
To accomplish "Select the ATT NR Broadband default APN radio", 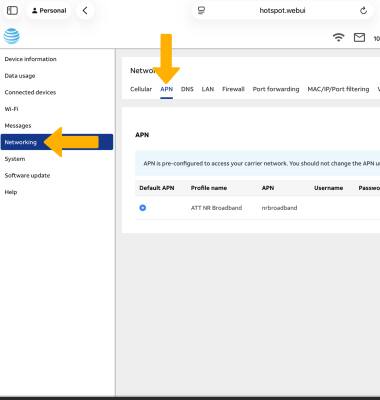I will point(143,208).
